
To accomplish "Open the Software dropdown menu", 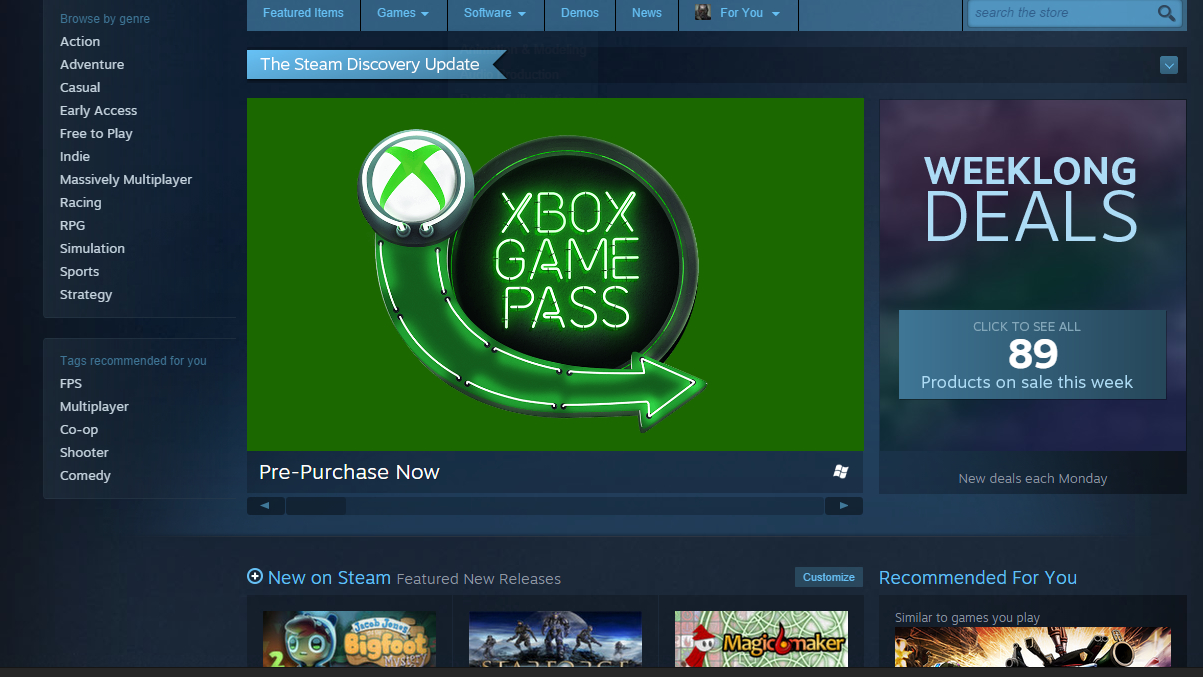I will [495, 13].
